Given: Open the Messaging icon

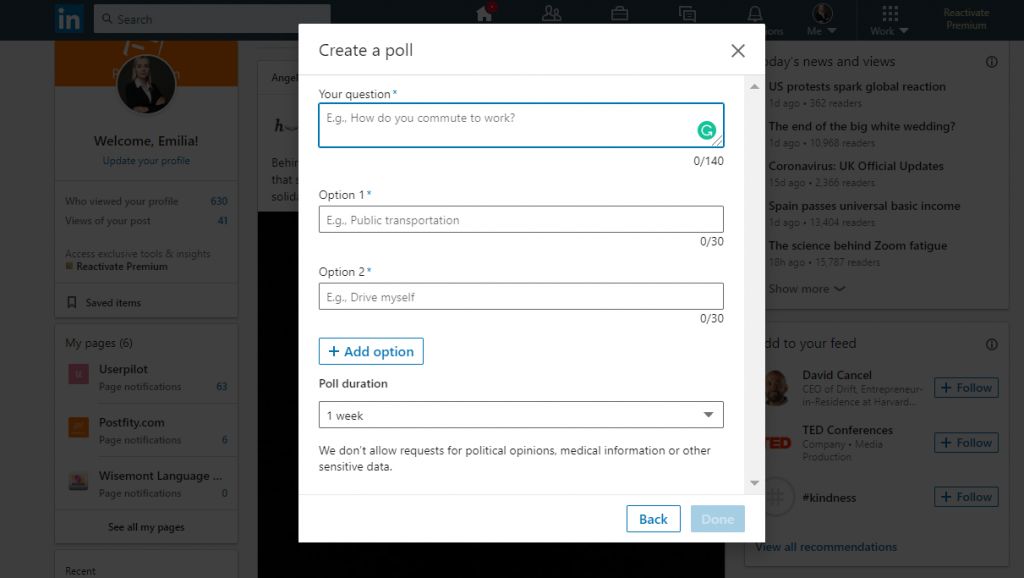Looking at the screenshot, I should coord(687,13).
